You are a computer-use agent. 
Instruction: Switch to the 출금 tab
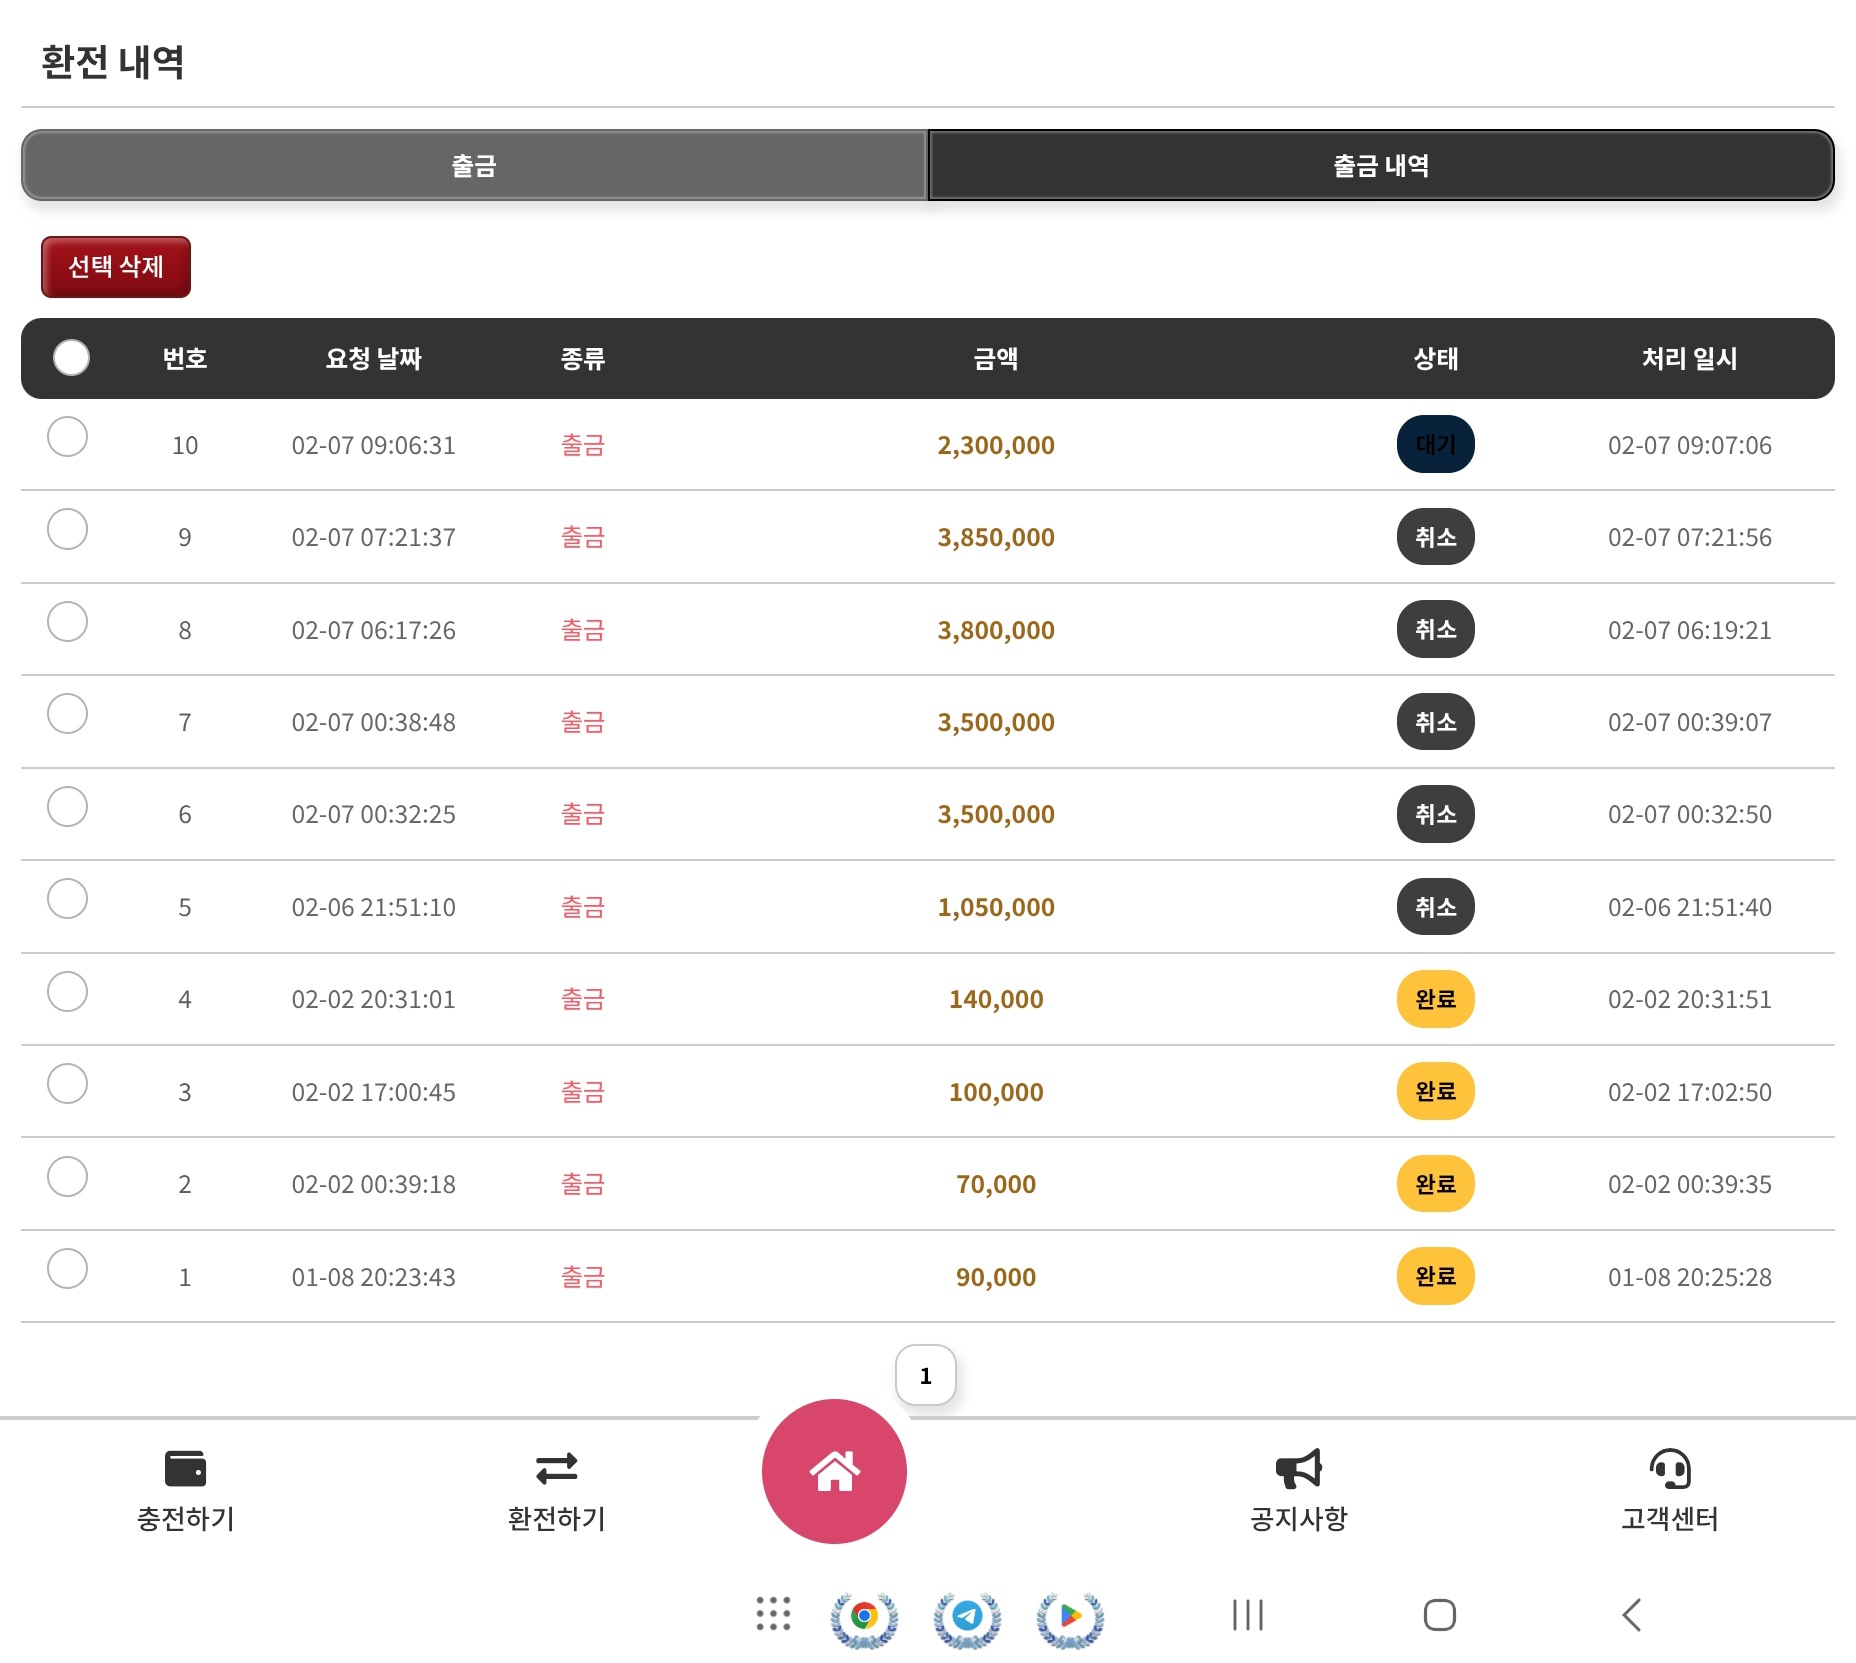474,165
